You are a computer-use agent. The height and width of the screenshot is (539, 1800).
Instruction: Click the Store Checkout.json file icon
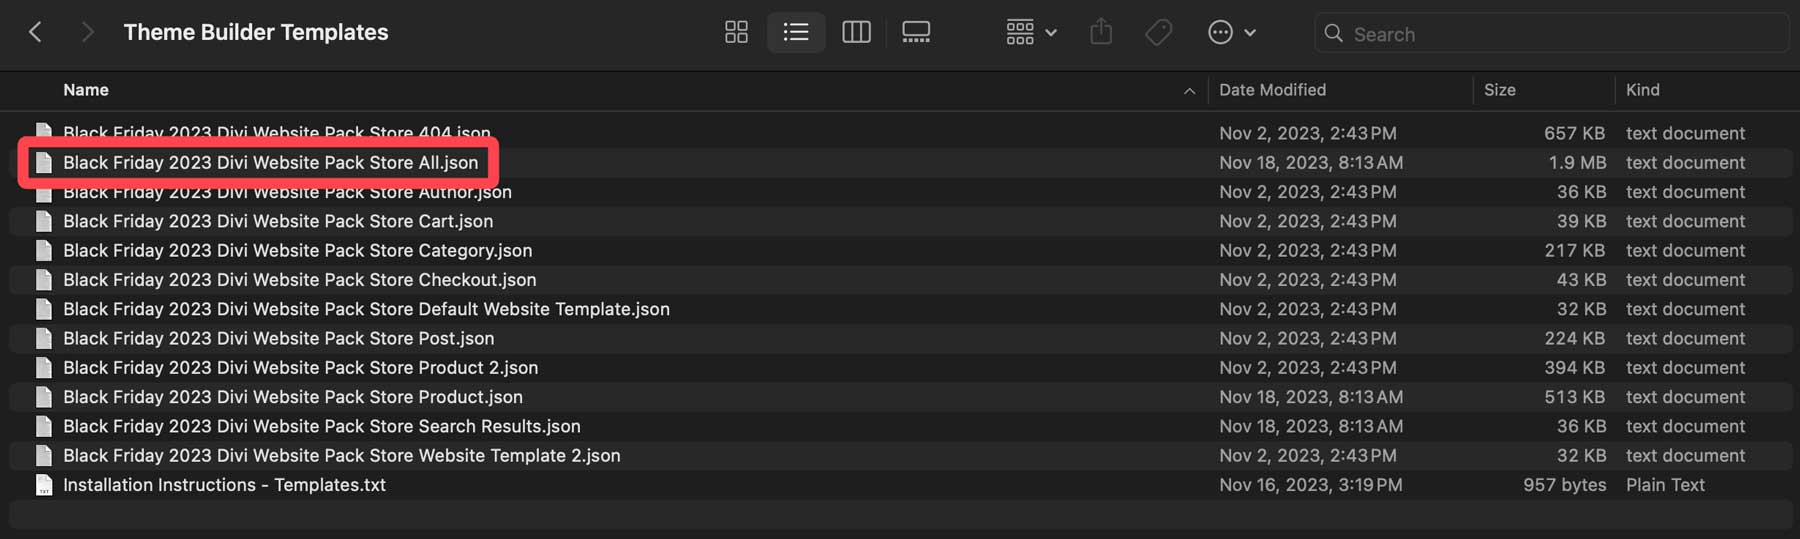[x=44, y=280]
